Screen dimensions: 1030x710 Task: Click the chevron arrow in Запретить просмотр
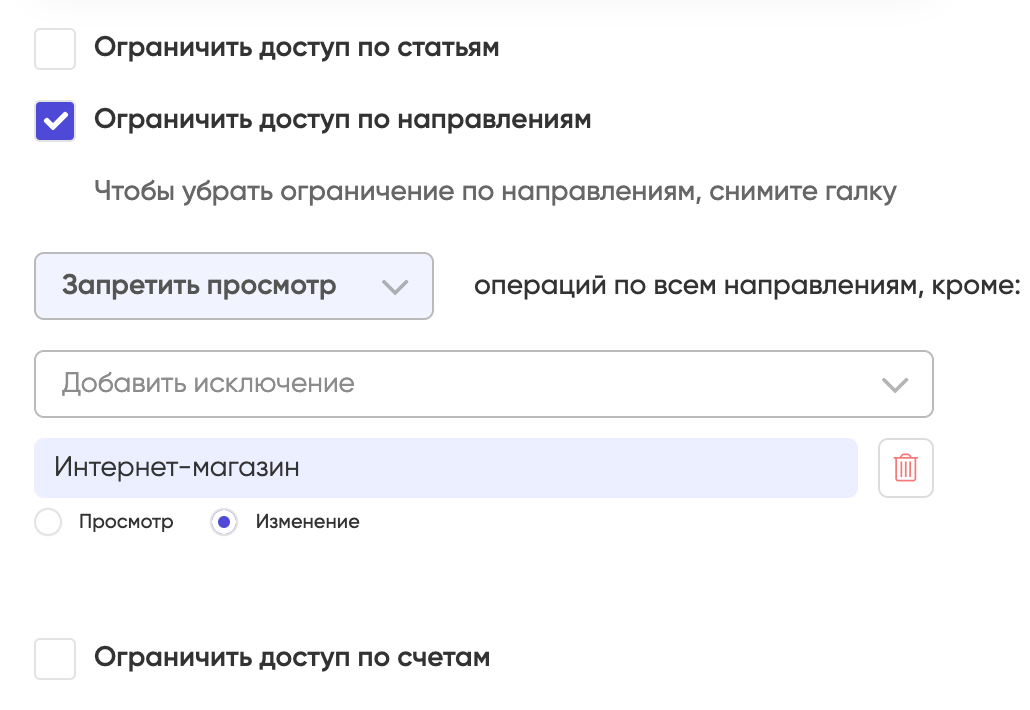pos(395,287)
